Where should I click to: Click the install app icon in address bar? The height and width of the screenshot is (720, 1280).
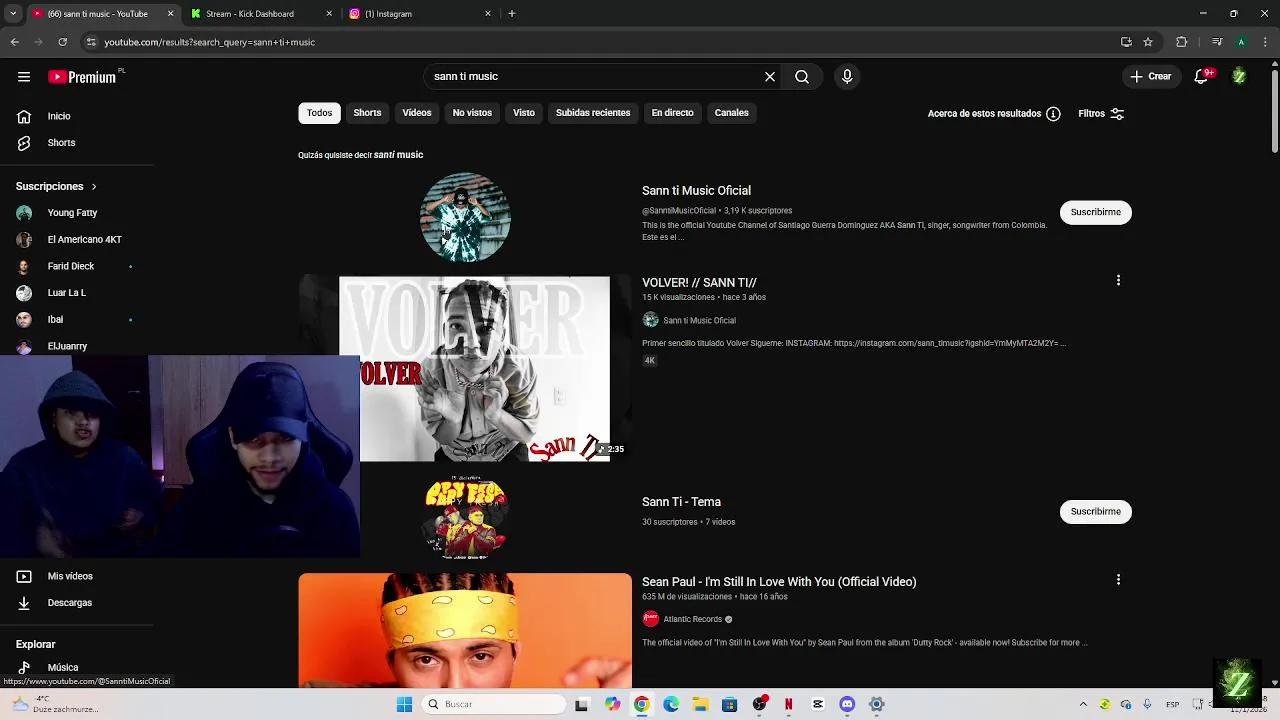(1126, 42)
